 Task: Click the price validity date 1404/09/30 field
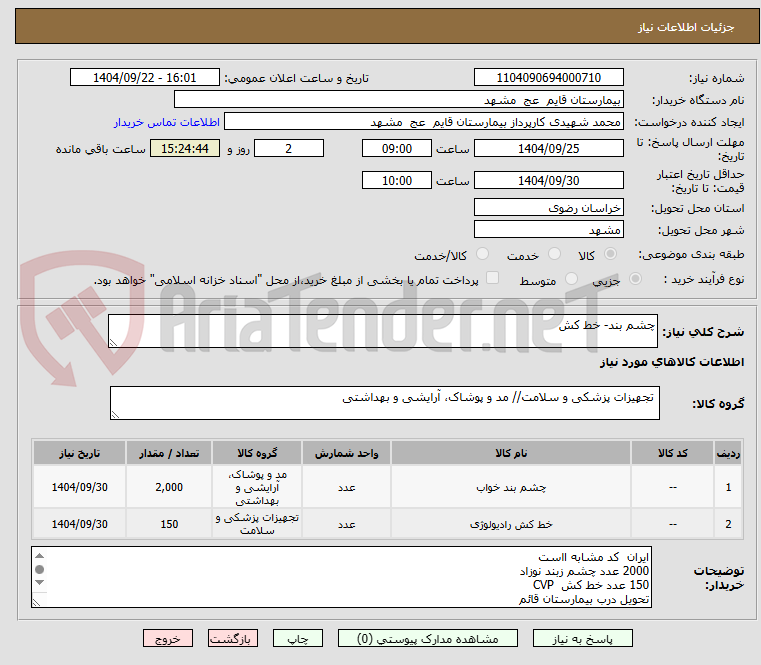click(548, 181)
